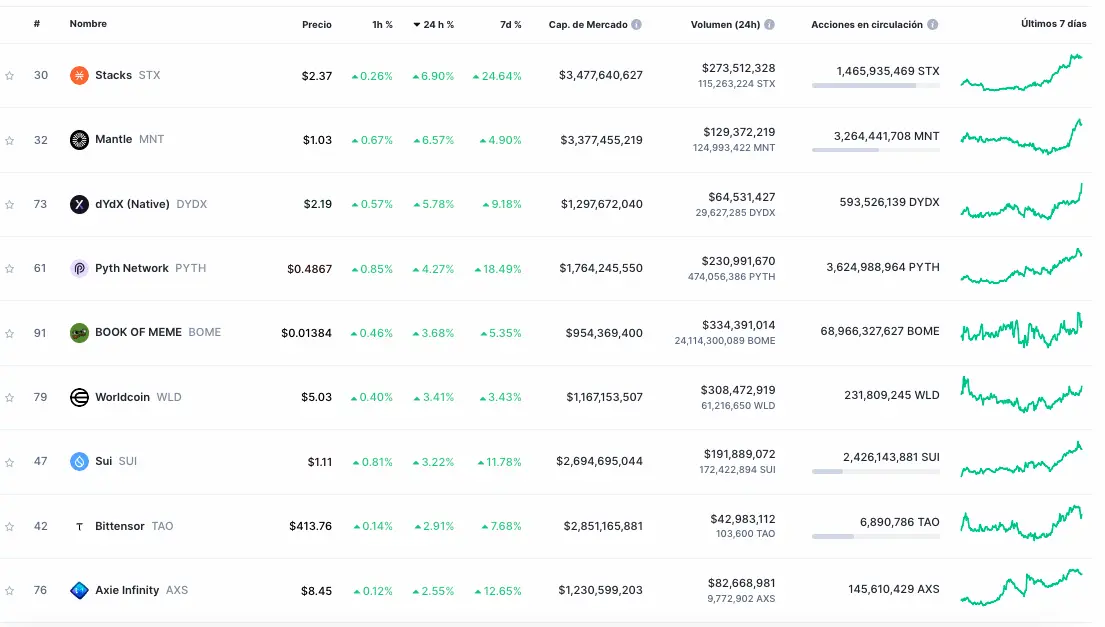
Task: Sort the table by Precio column
Action: click(x=316, y=24)
